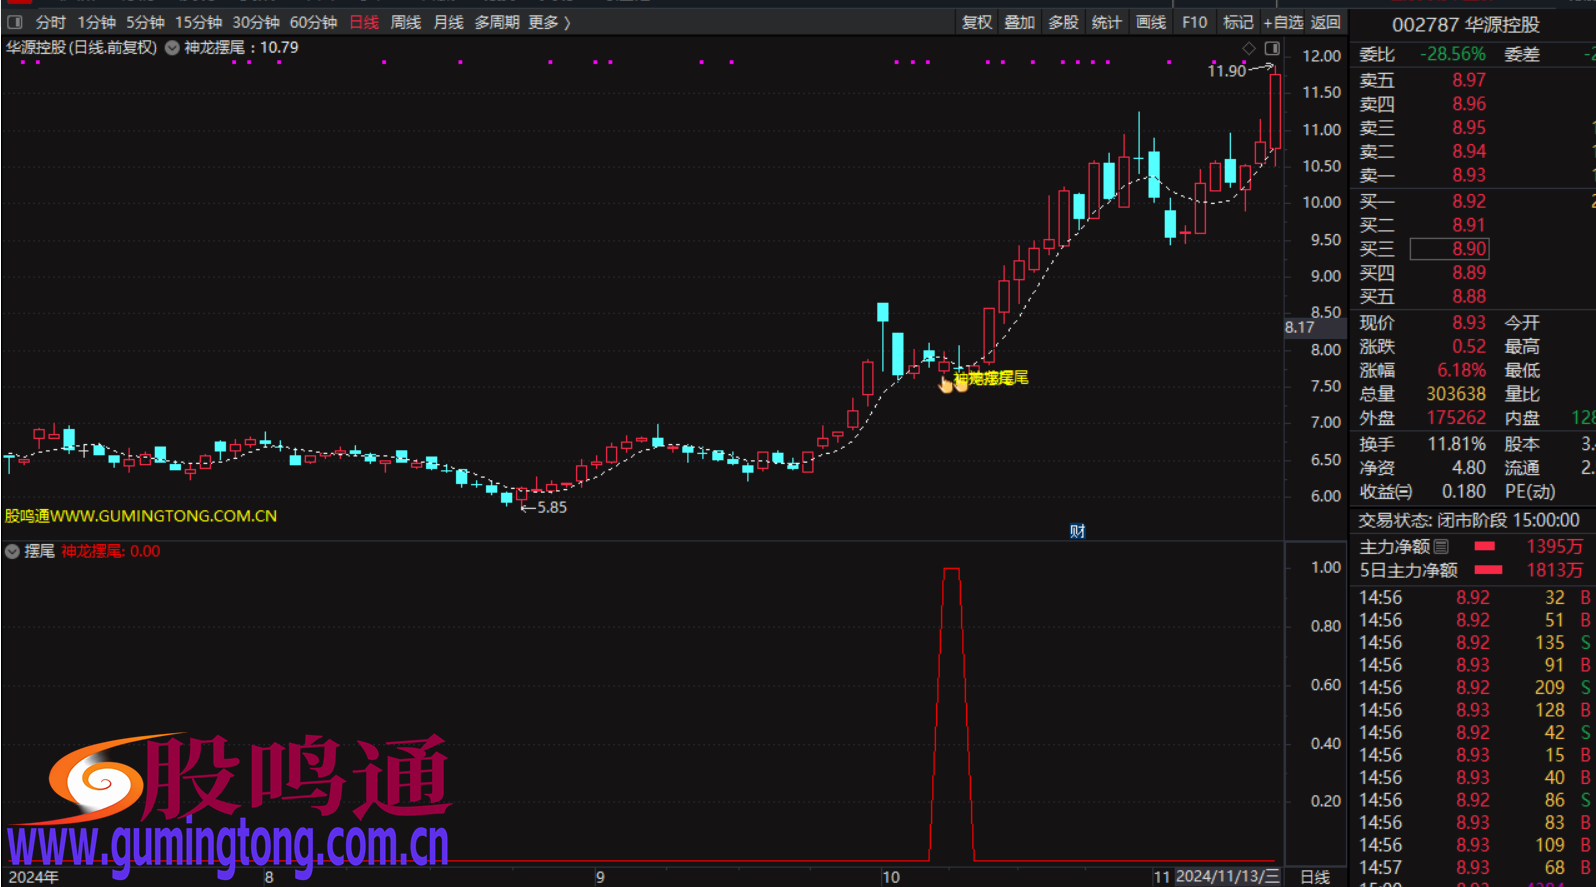
Task: Toggle the 复权 price adjustment option
Action: 976,22
